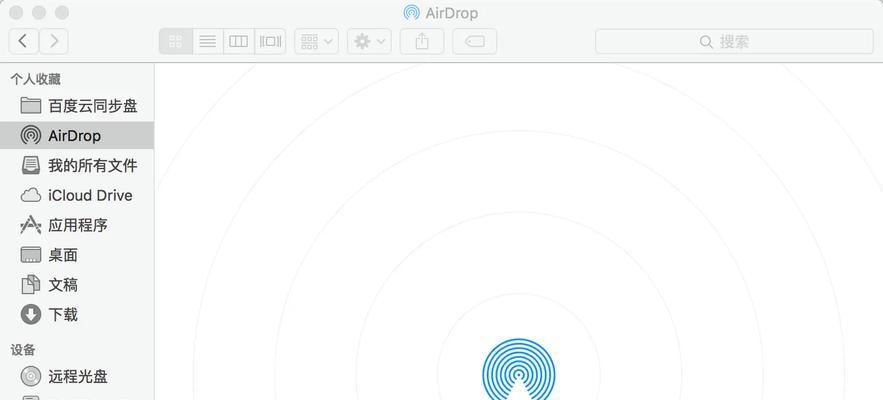The image size is (883, 400).
Task: Click the 文稿 documents icon
Action: tap(30, 285)
